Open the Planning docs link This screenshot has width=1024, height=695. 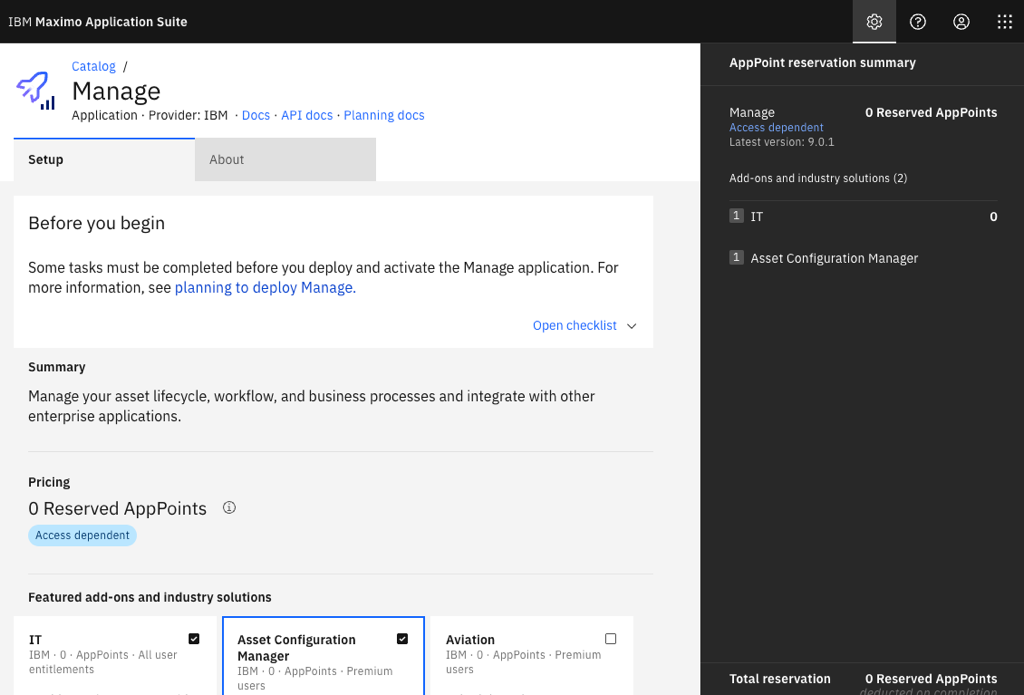point(384,116)
